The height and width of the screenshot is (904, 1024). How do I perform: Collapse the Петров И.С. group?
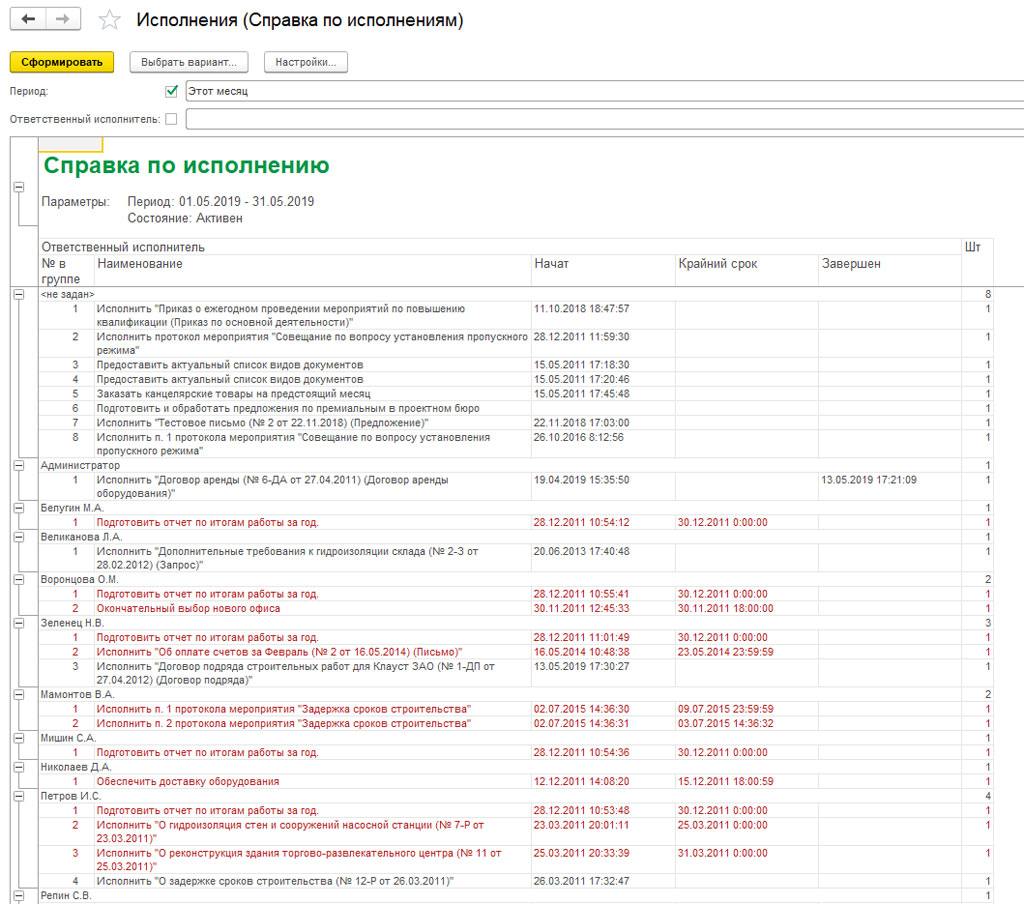pos(18,796)
